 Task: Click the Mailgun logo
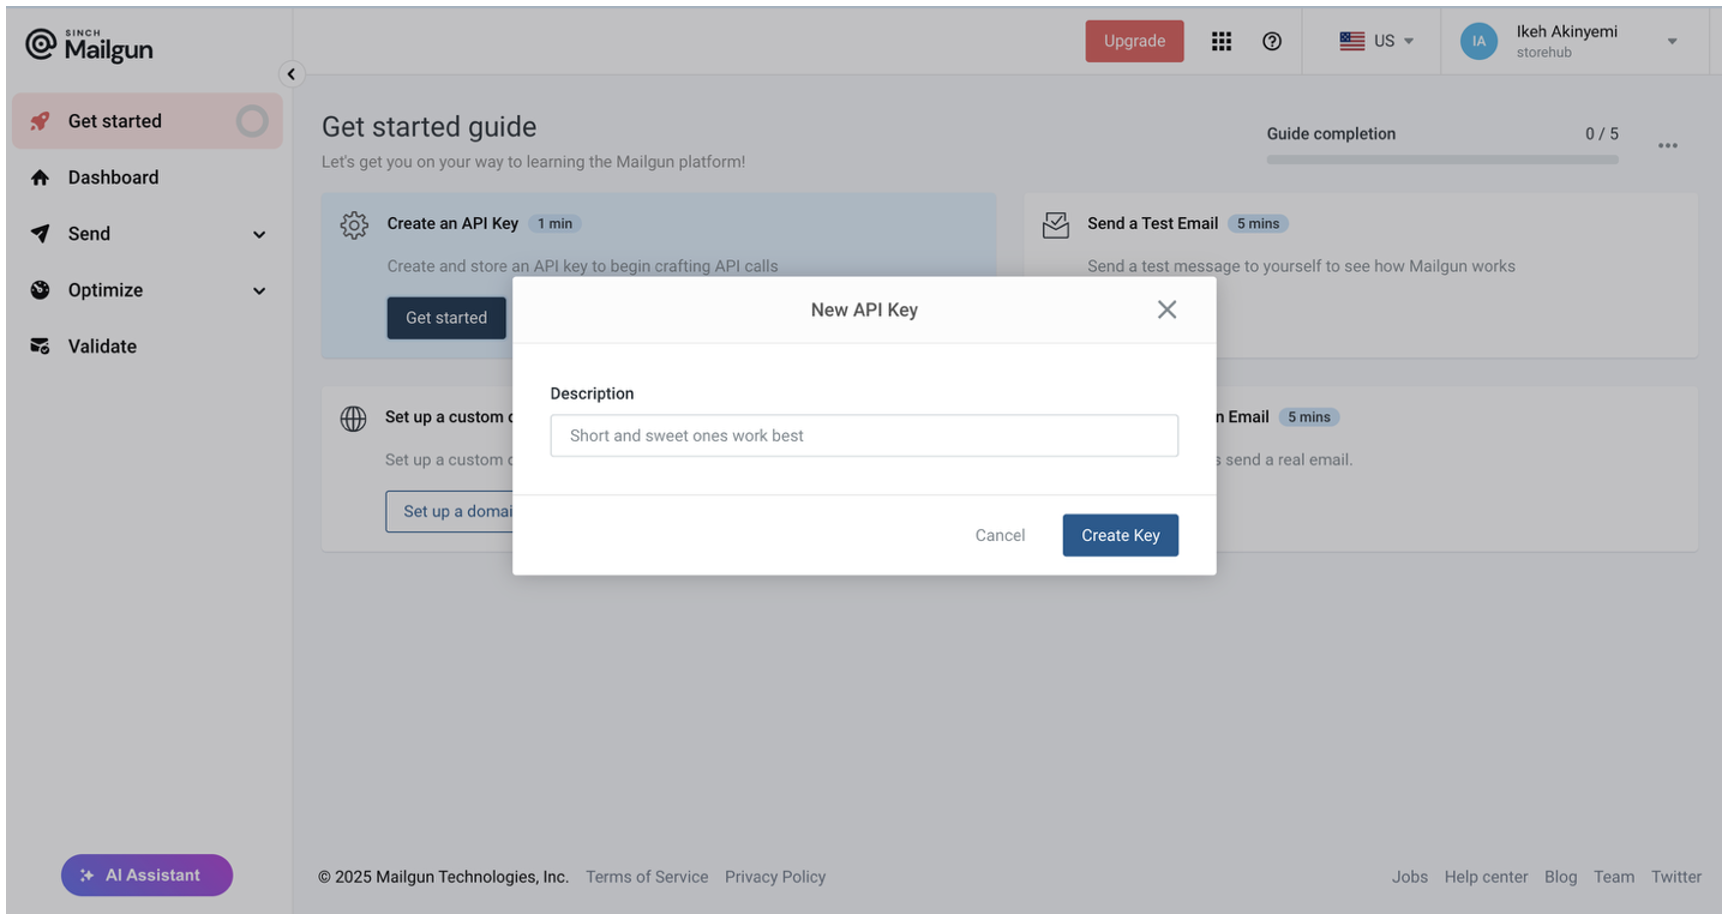pos(89,45)
